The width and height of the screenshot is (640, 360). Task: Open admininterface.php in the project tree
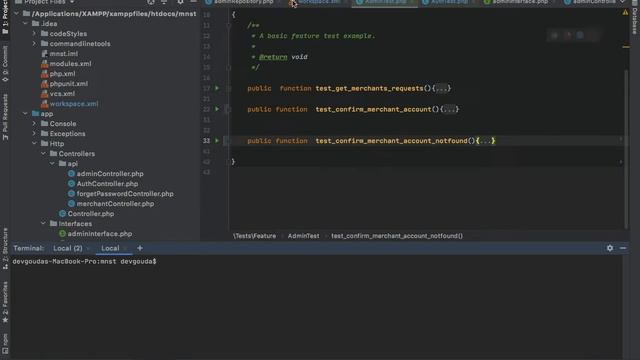(100, 233)
